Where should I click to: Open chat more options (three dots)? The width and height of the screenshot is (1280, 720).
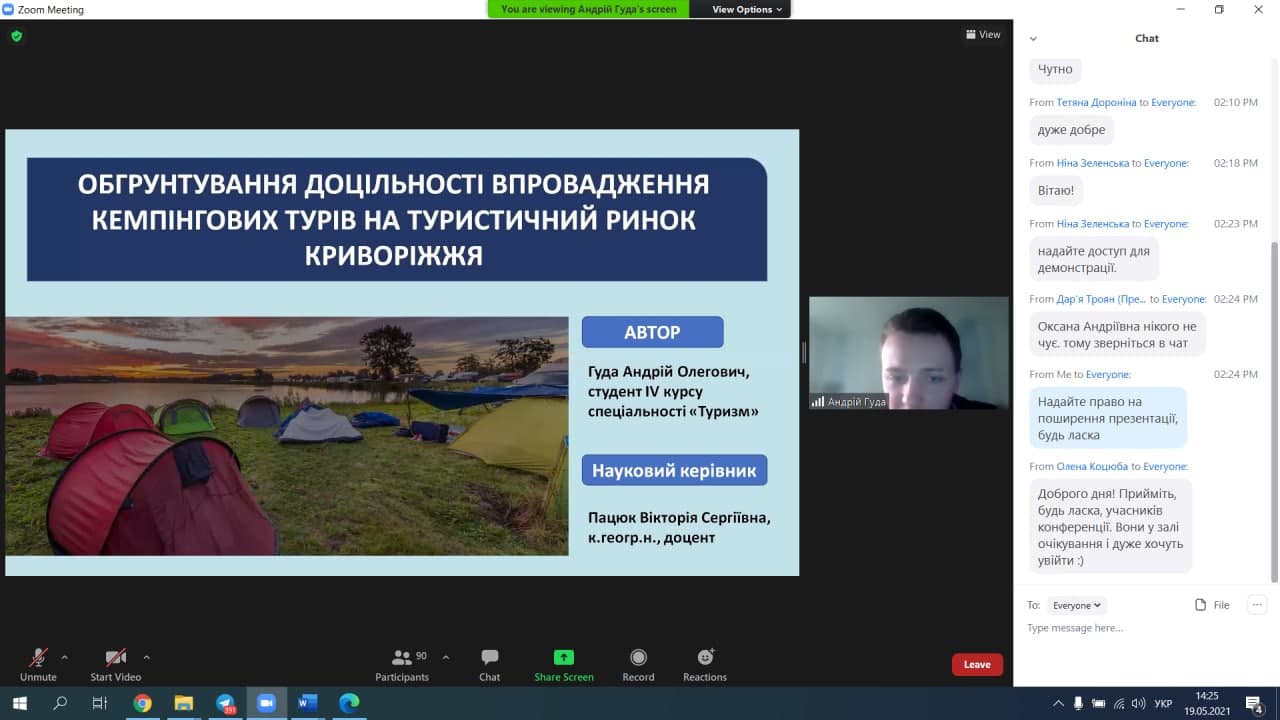(x=1258, y=604)
